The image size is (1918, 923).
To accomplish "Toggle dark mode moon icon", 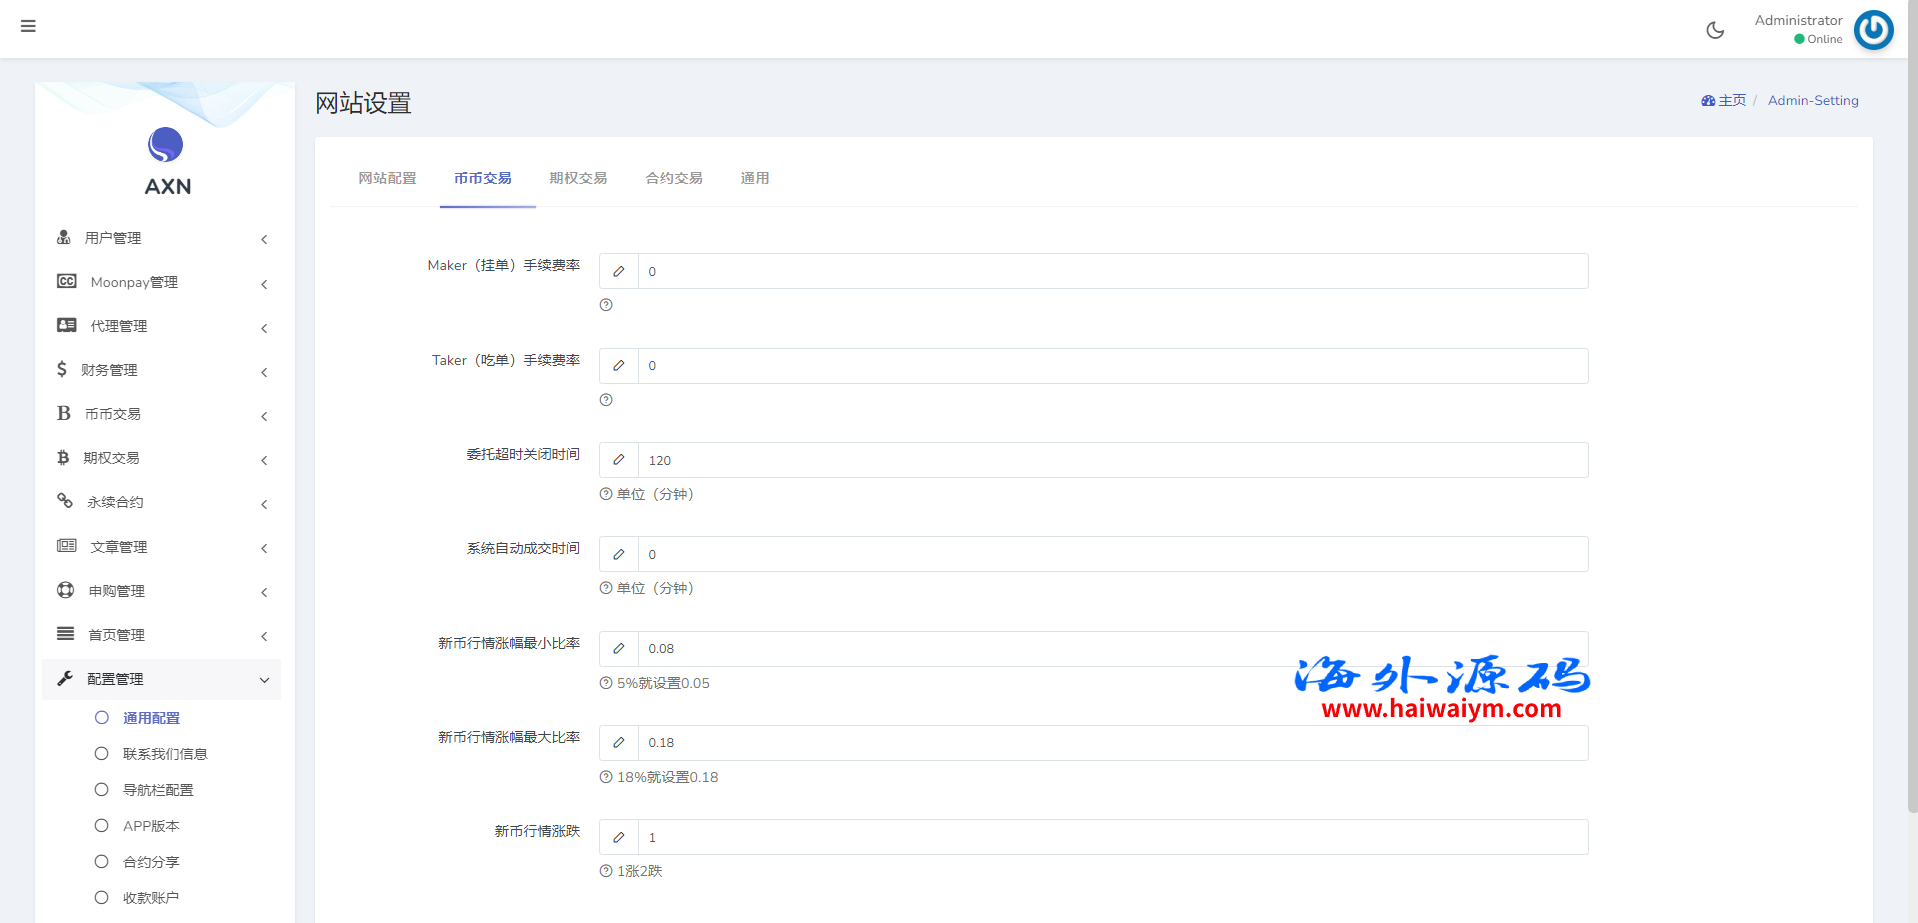I will point(1715,30).
